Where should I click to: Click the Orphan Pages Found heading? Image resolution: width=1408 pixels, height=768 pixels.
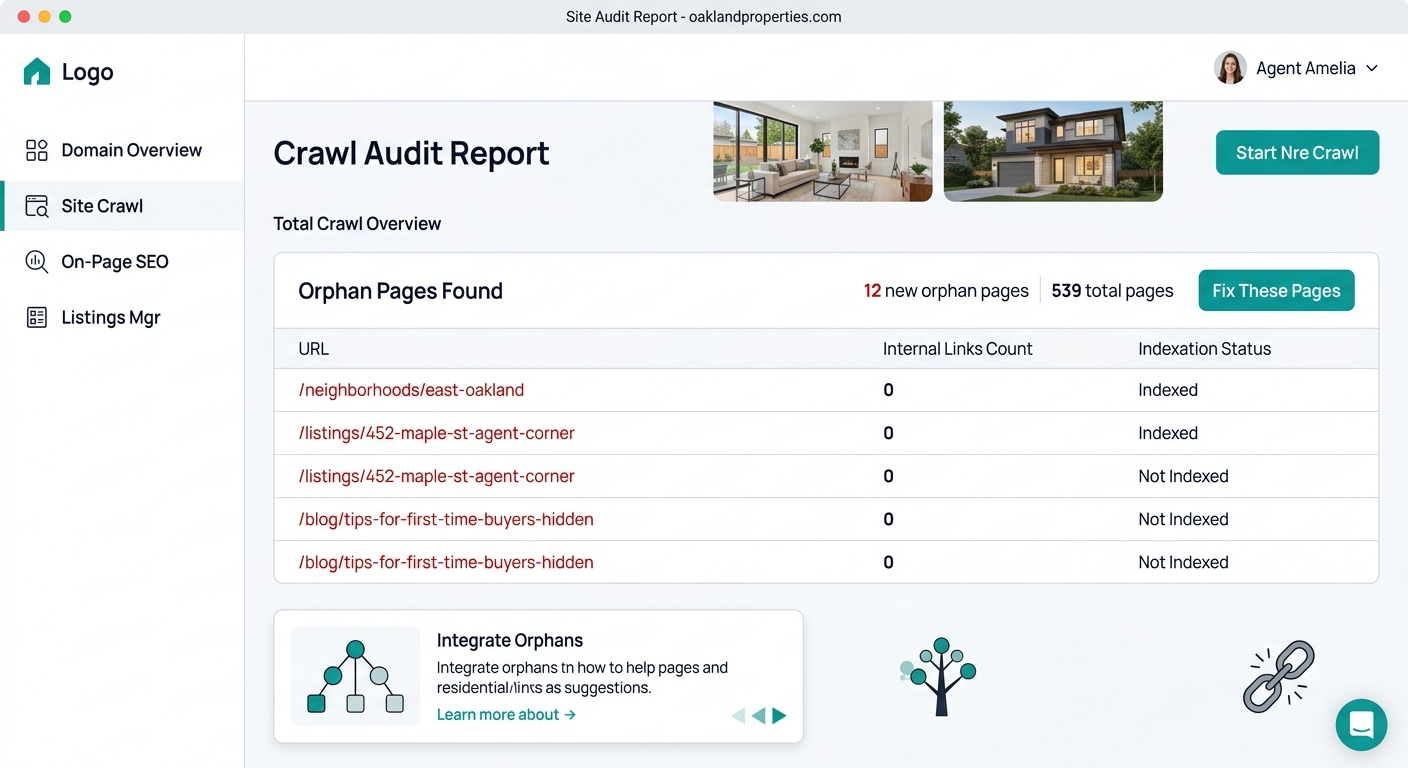pos(400,291)
